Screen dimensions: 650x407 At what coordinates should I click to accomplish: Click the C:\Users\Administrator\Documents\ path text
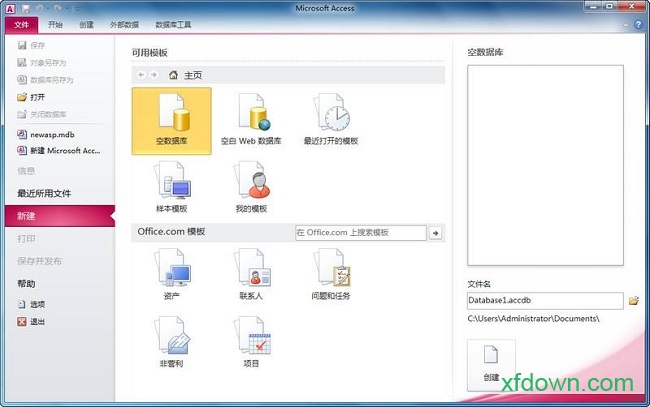pos(534,319)
